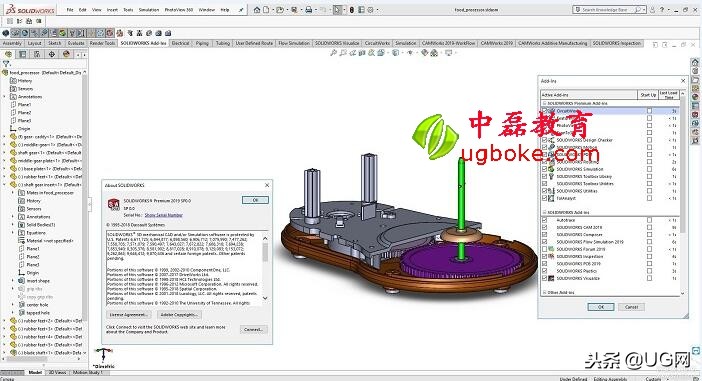Image resolution: width=702 pixels, height=381 pixels.
Task: Click the first dark sphere icon in add-ins toolbar
Action: (x=5, y=33)
